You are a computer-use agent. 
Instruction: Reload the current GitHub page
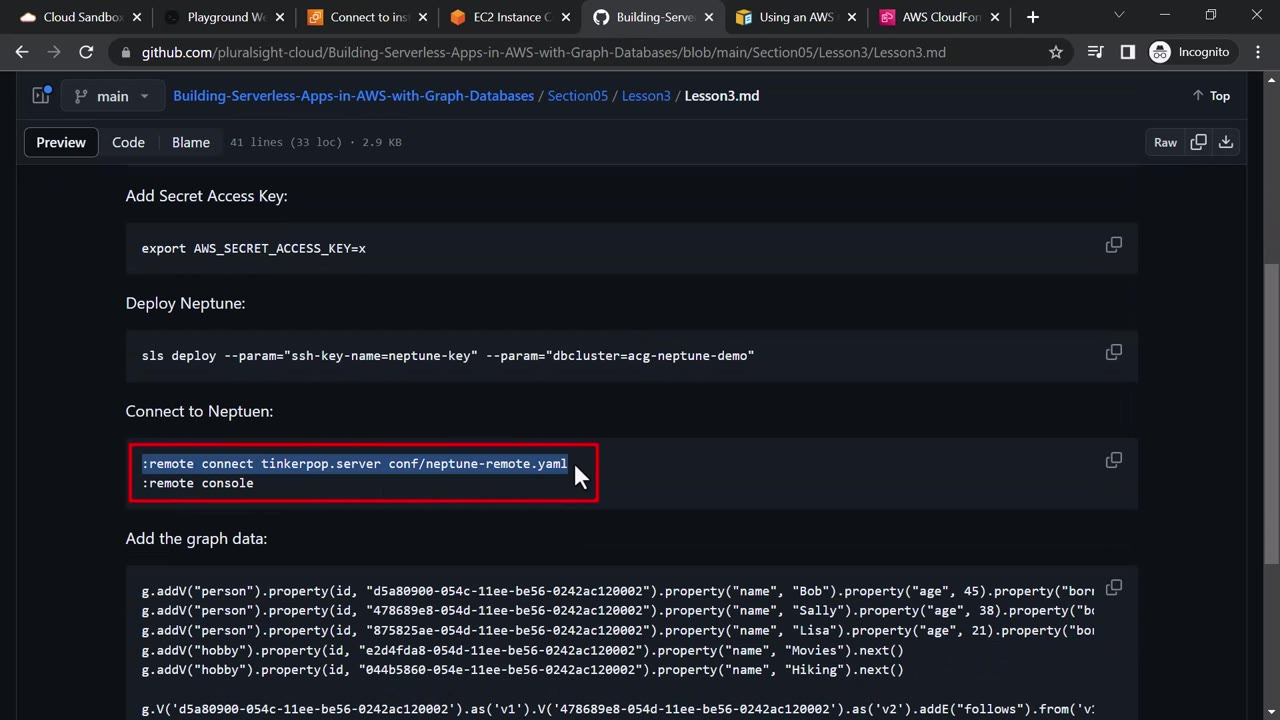pyautogui.click(x=86, y=52)
